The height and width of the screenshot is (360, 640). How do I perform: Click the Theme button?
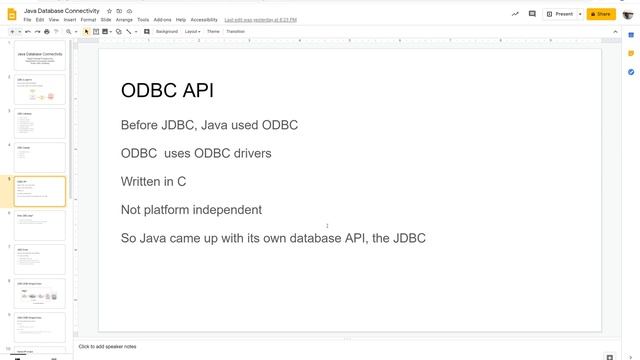click(213, 31)
